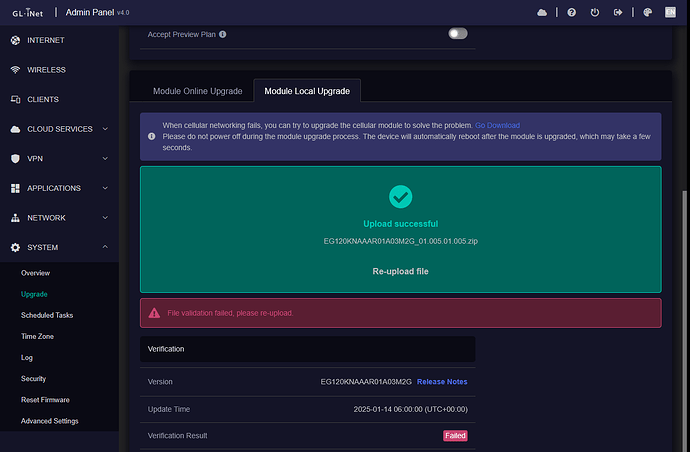Click the logout arrow icon
This screenshot has height=452, width=690.
coord(618,13)
